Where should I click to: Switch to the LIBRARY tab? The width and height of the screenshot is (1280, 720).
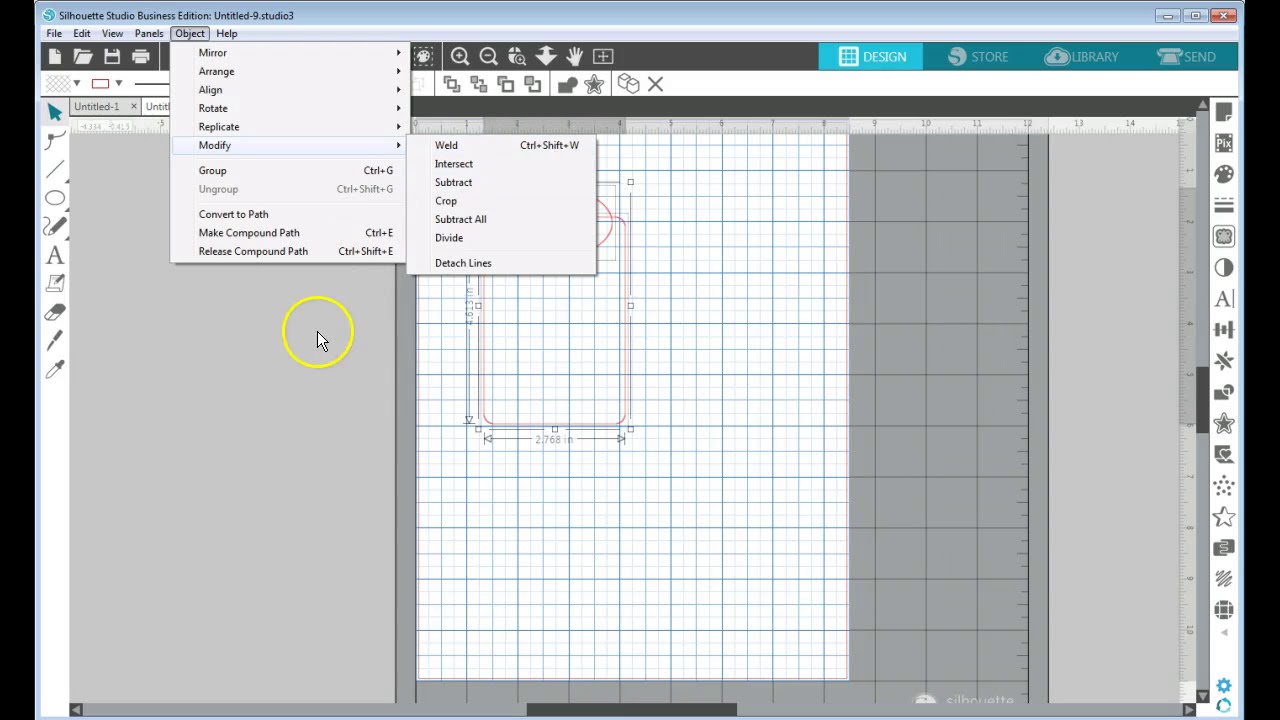(x=1082, y=57)
